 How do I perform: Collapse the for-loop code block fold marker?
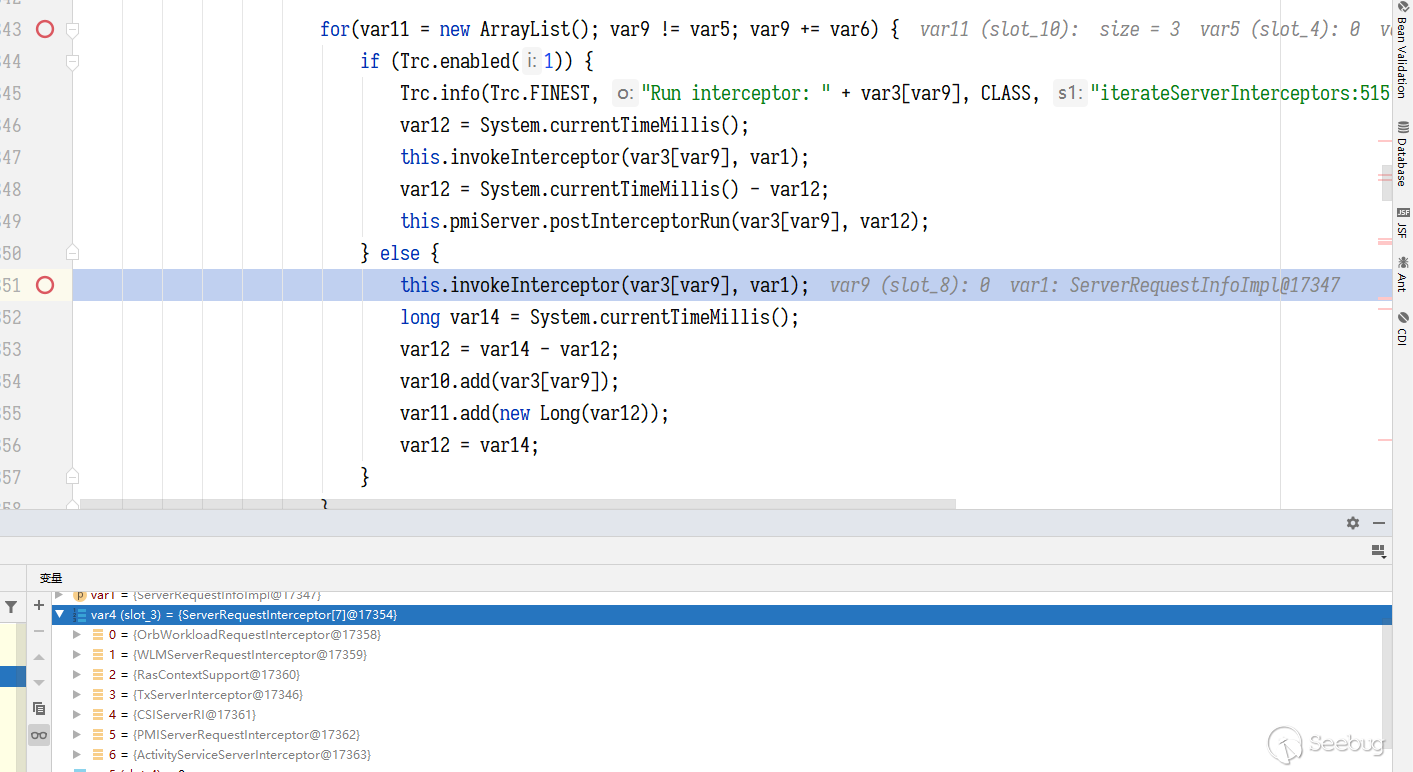click(72, 30)
